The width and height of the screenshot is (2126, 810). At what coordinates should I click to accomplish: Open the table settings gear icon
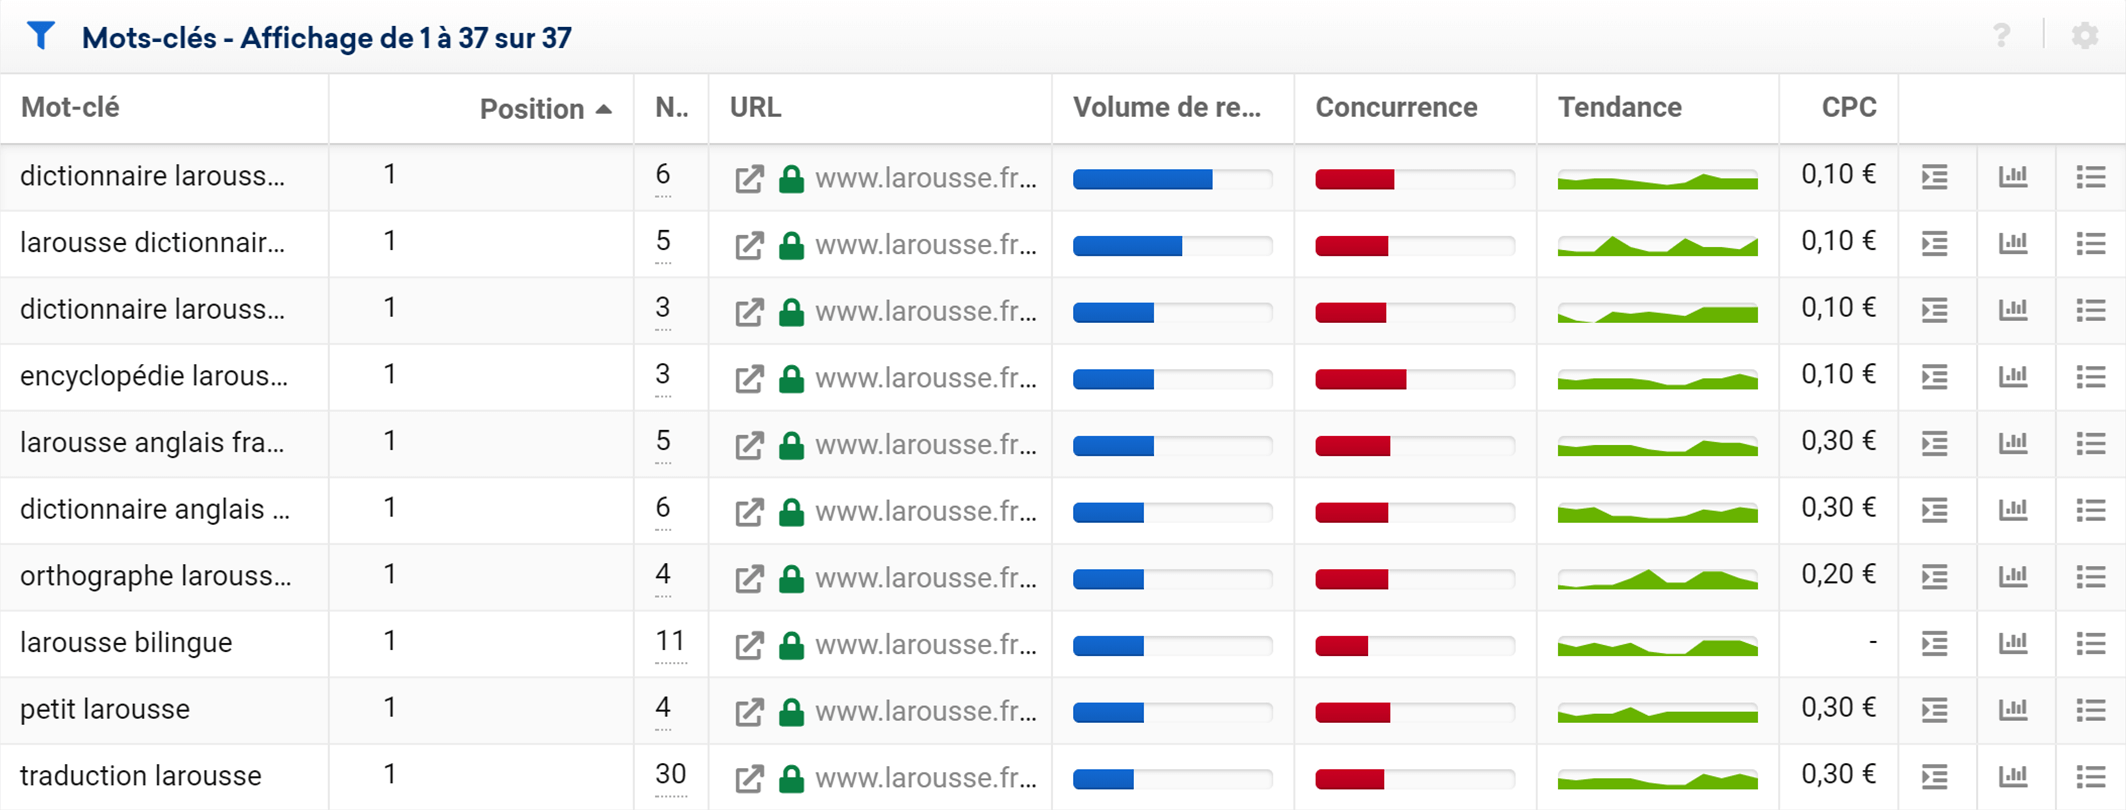click(x=2084, y=36)
